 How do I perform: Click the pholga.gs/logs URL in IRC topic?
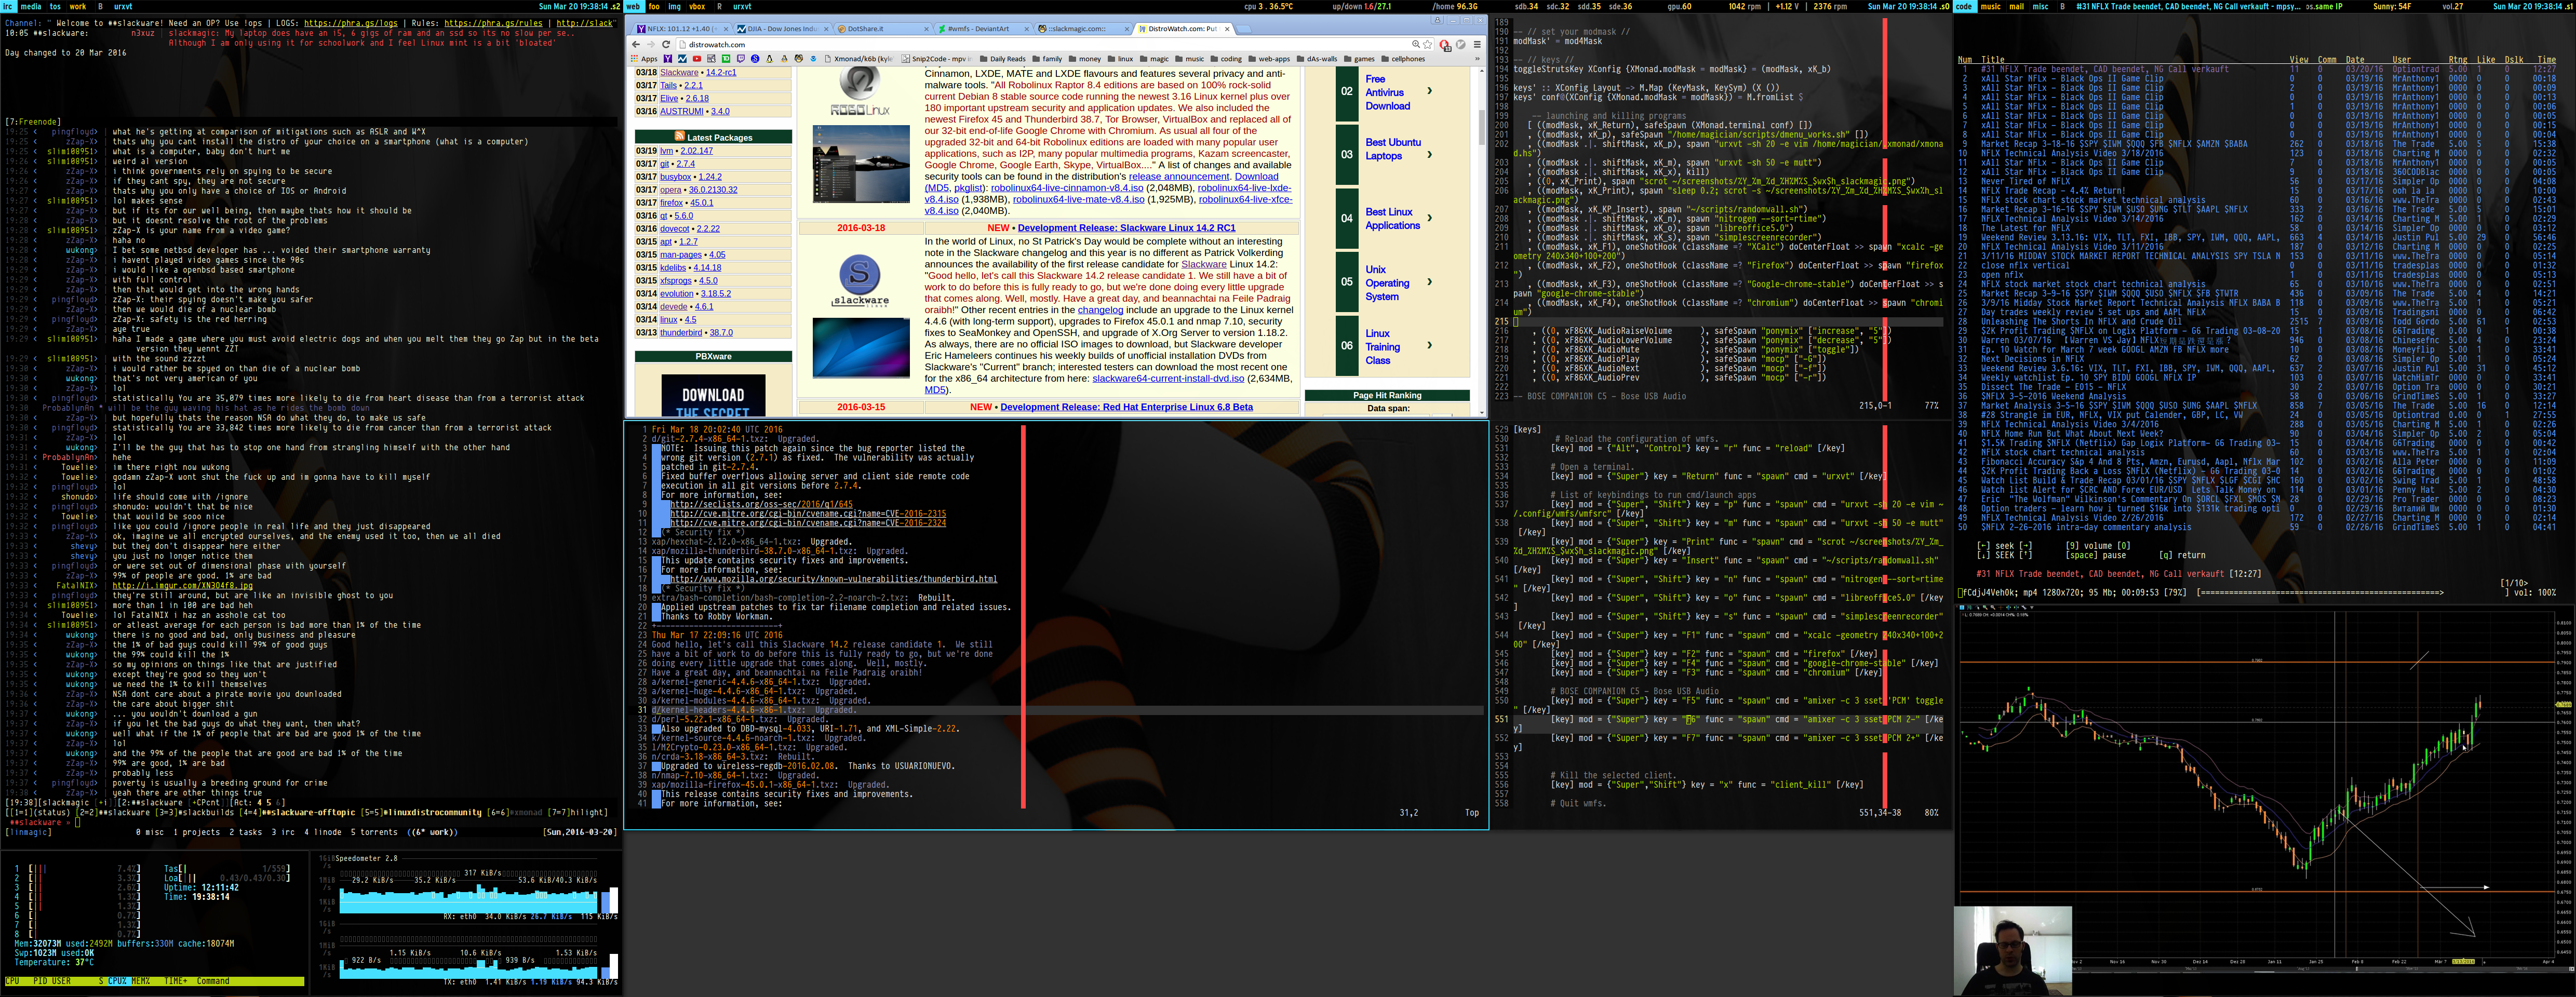[350, 23]
